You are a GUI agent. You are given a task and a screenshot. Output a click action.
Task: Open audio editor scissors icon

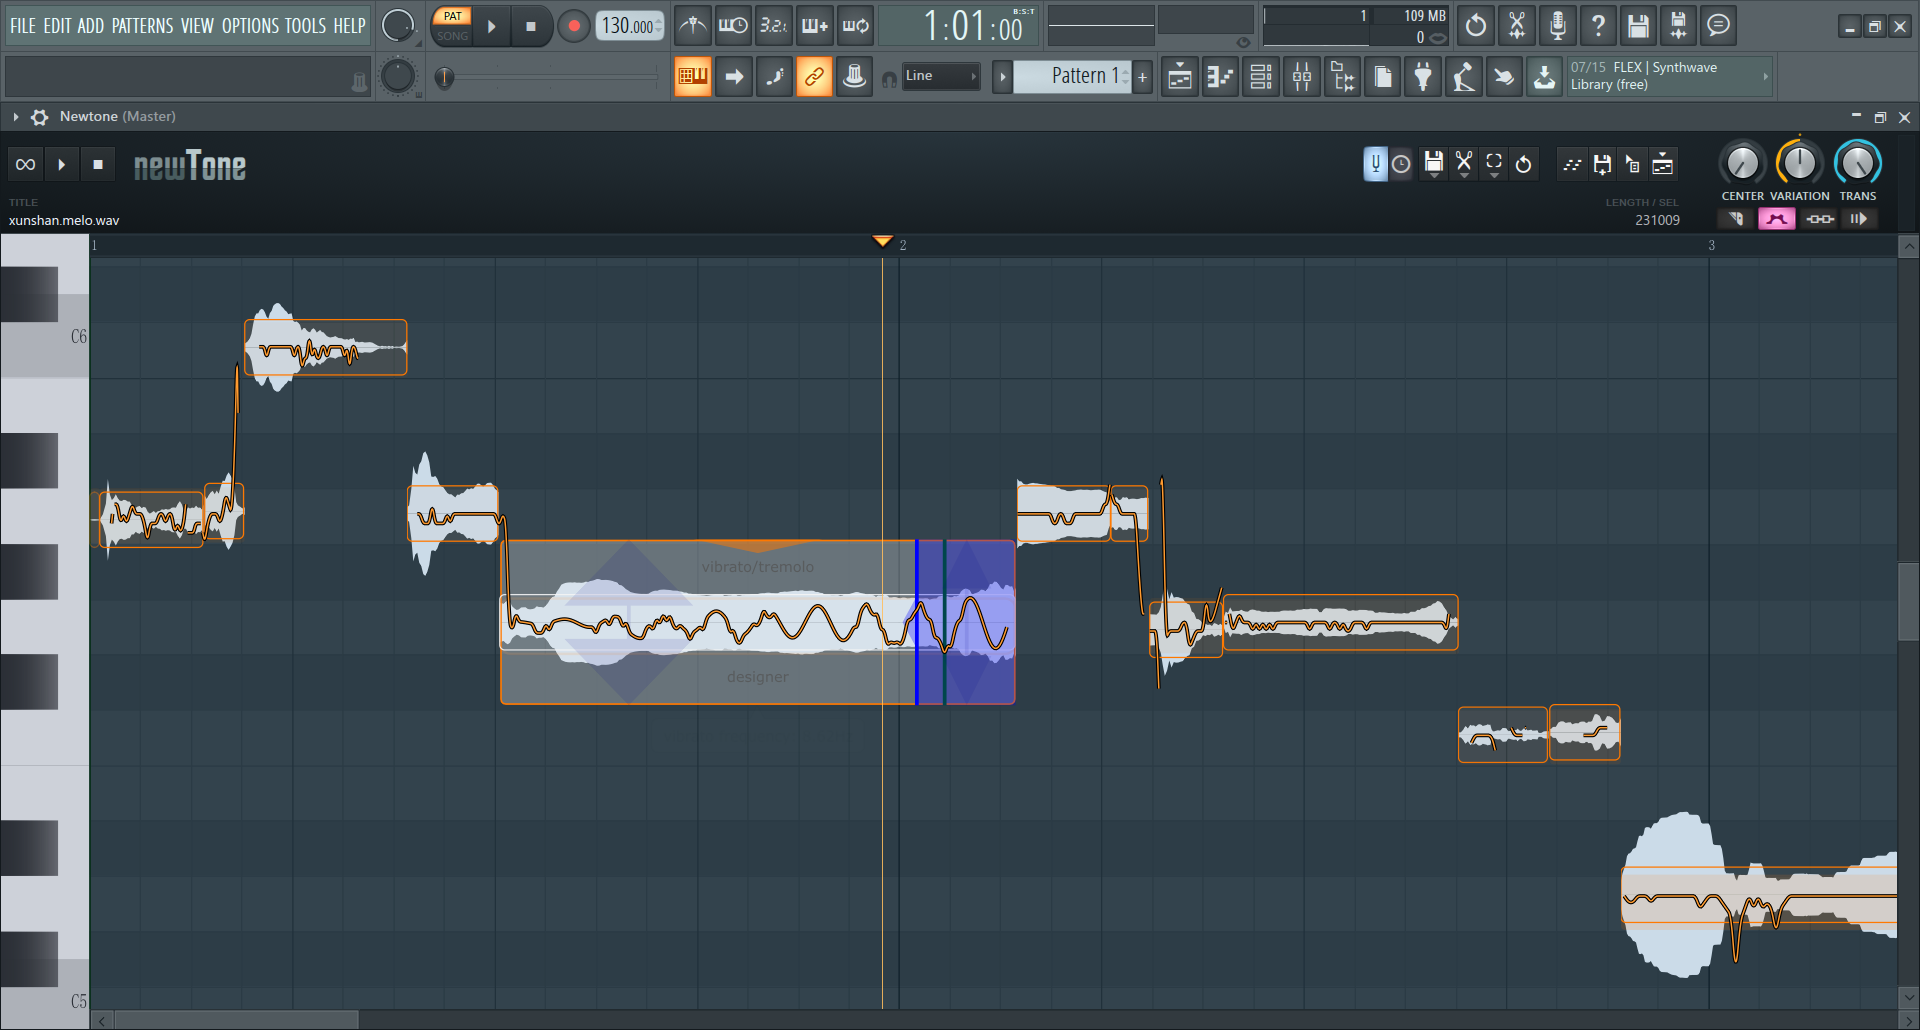click(x=1517, y=26)
